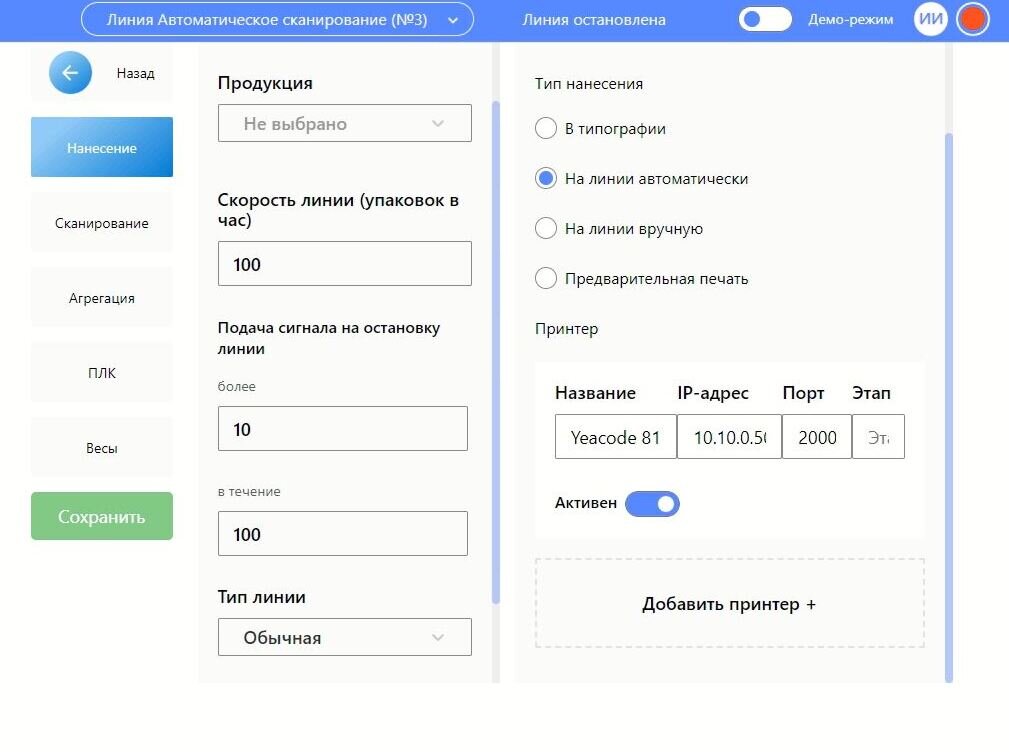Click the left panel vertical scrollbar
1009x752 pixels.
pos(495,353)
